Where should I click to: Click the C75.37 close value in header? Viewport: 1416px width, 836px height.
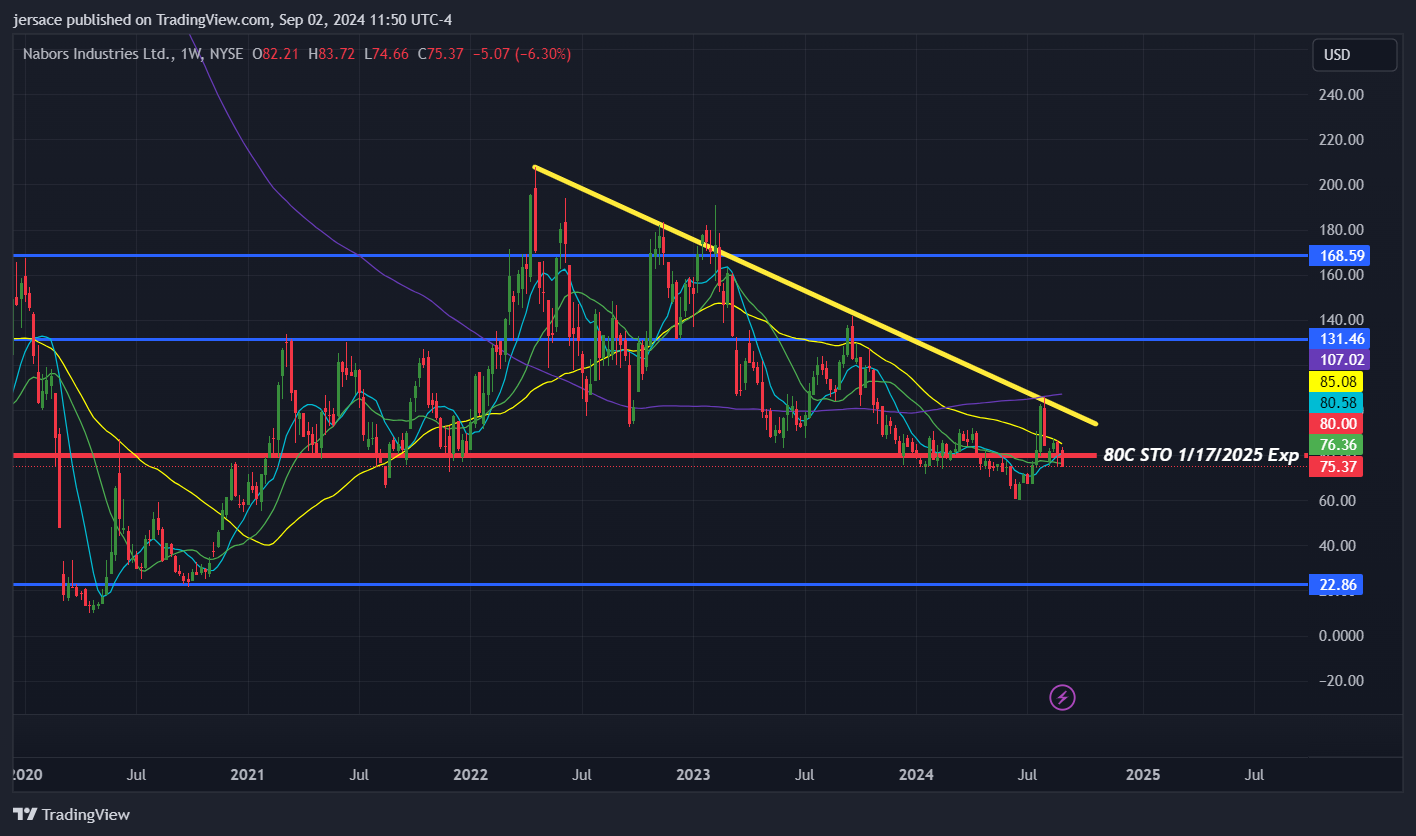tap(440, 54)
